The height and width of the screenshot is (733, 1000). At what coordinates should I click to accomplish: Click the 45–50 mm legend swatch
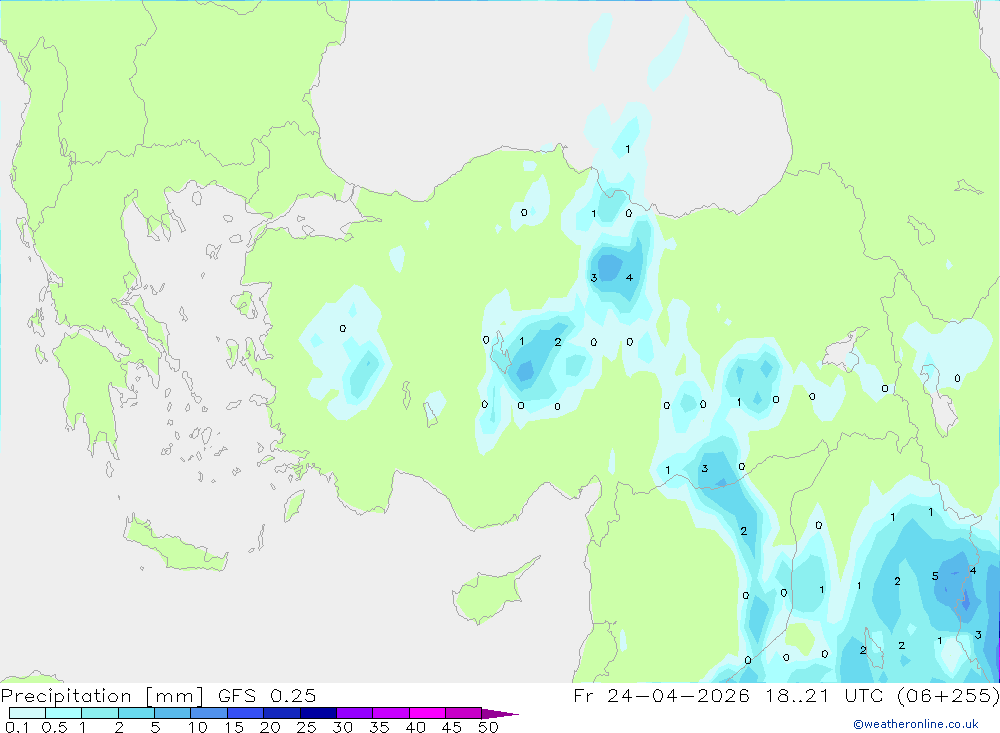point(464,713)
